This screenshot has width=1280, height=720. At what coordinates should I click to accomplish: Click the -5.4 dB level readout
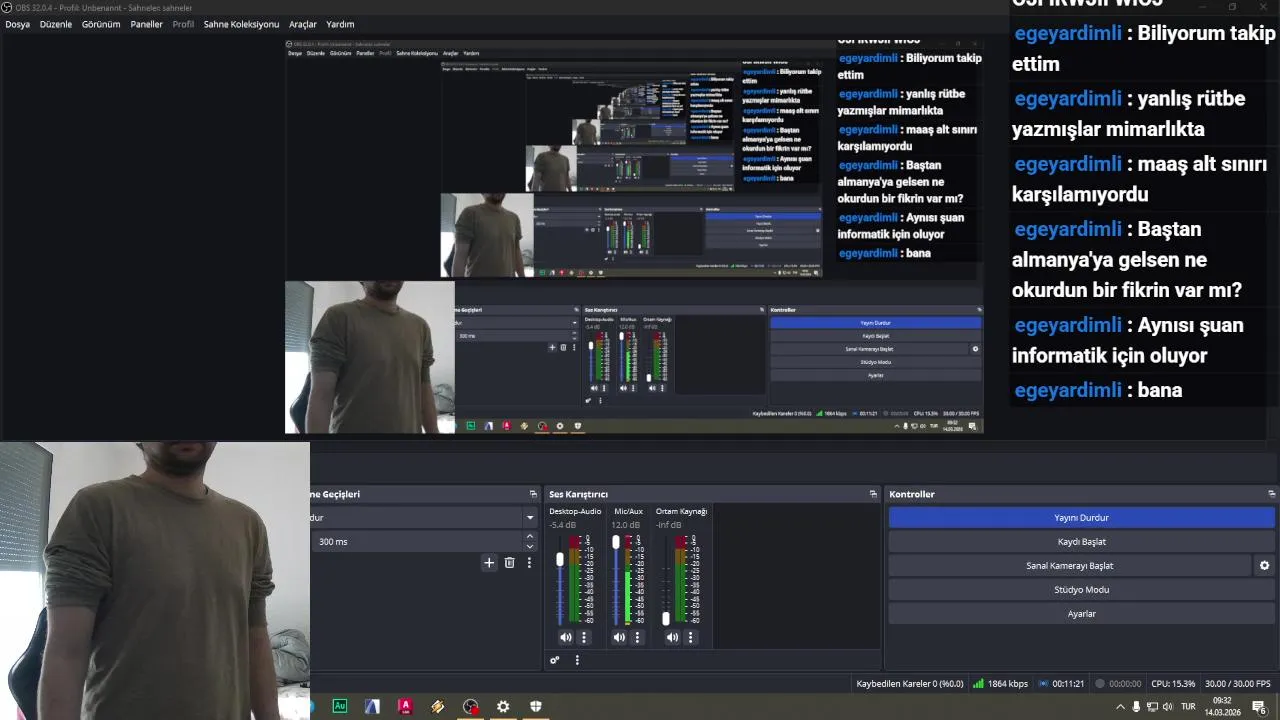[563, 525]
